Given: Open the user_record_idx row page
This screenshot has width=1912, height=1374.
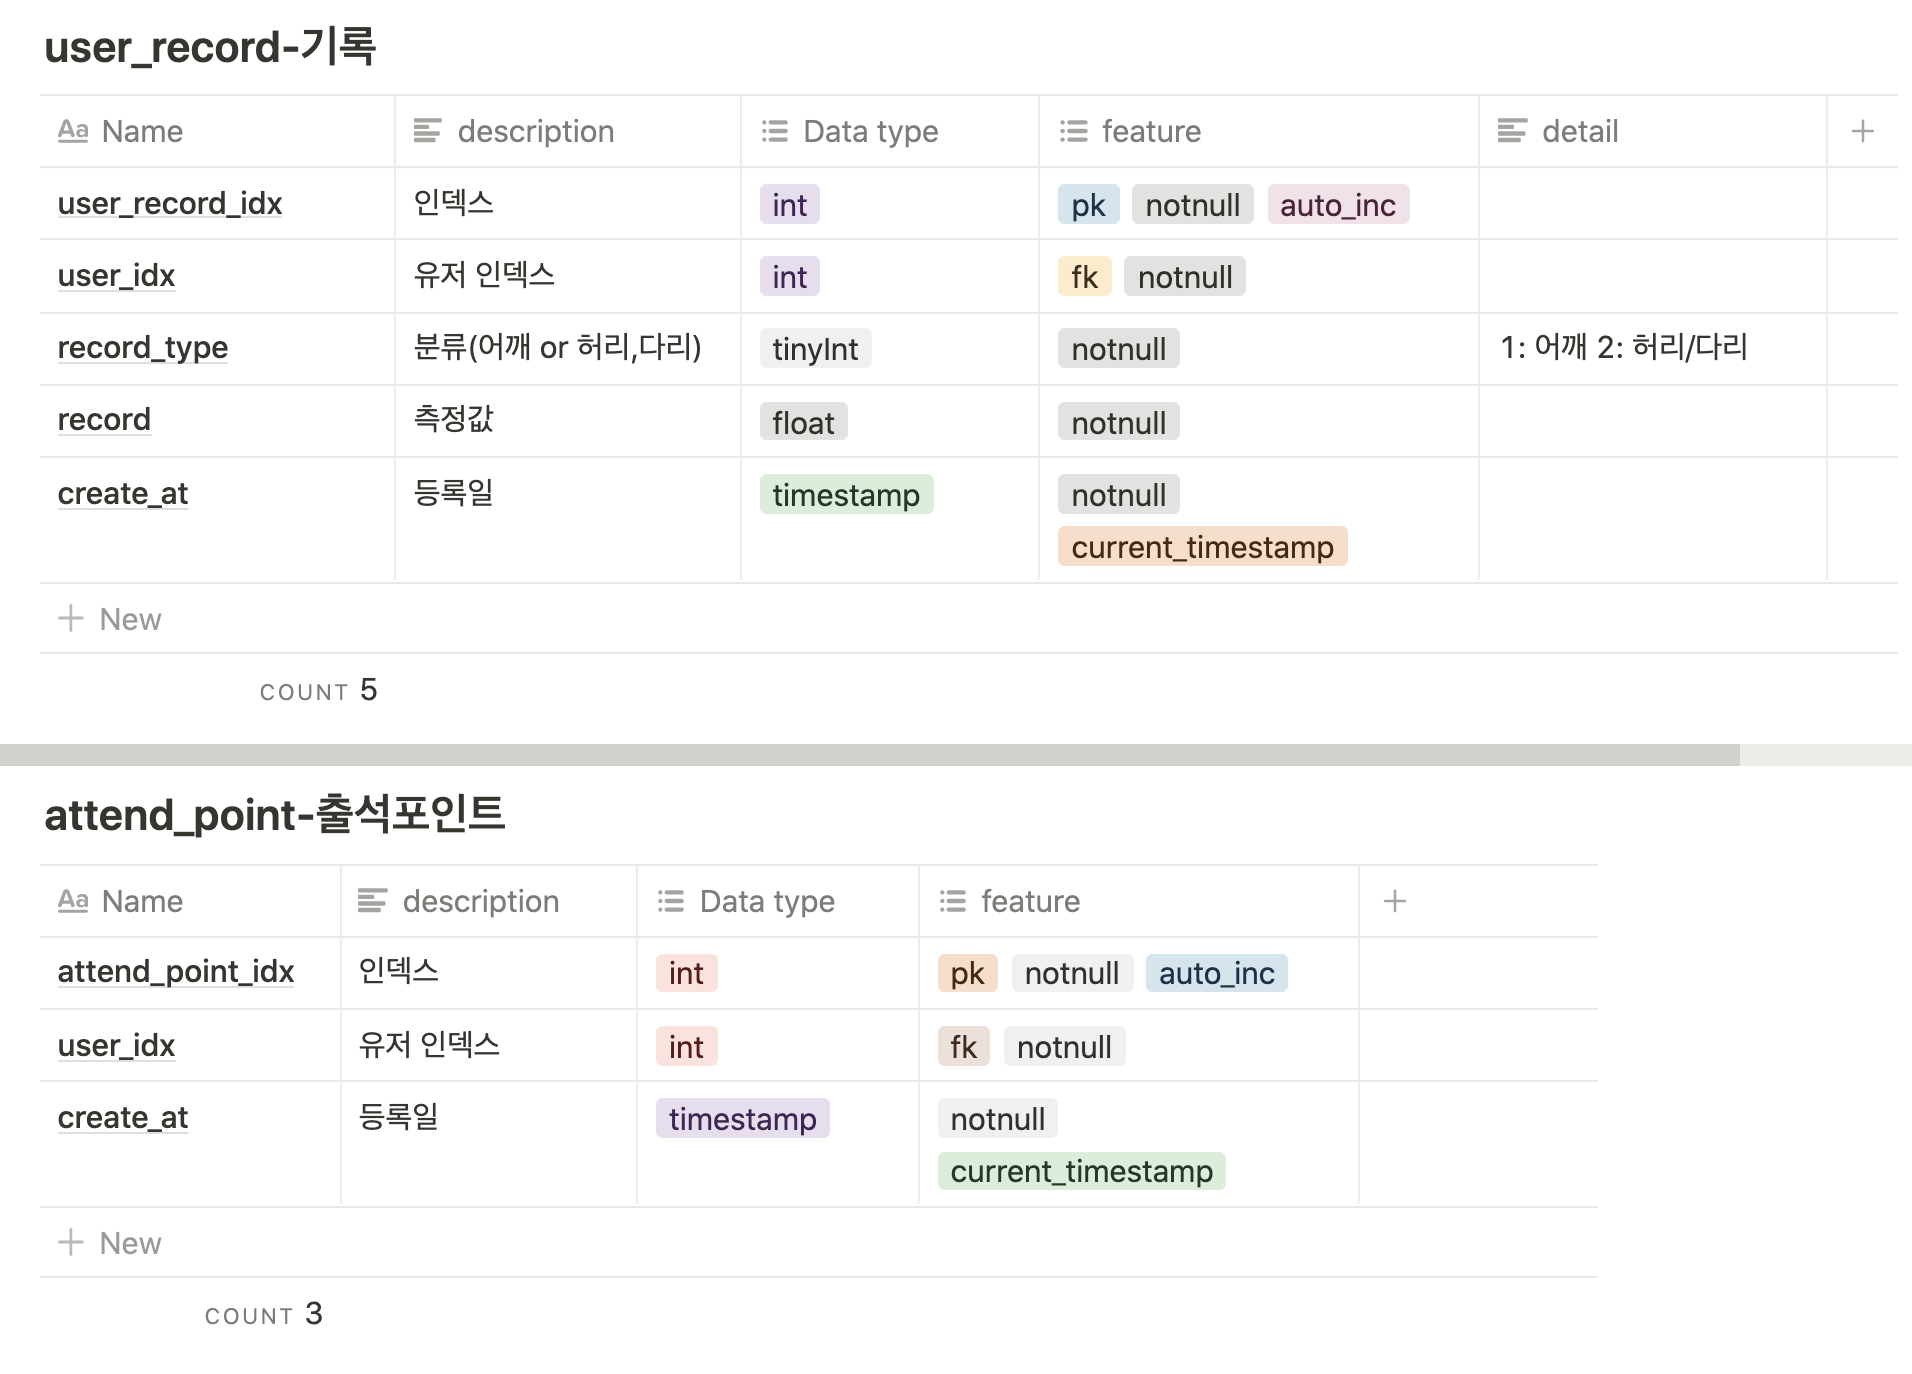Looking at the screenshot, I should [170, 204].
